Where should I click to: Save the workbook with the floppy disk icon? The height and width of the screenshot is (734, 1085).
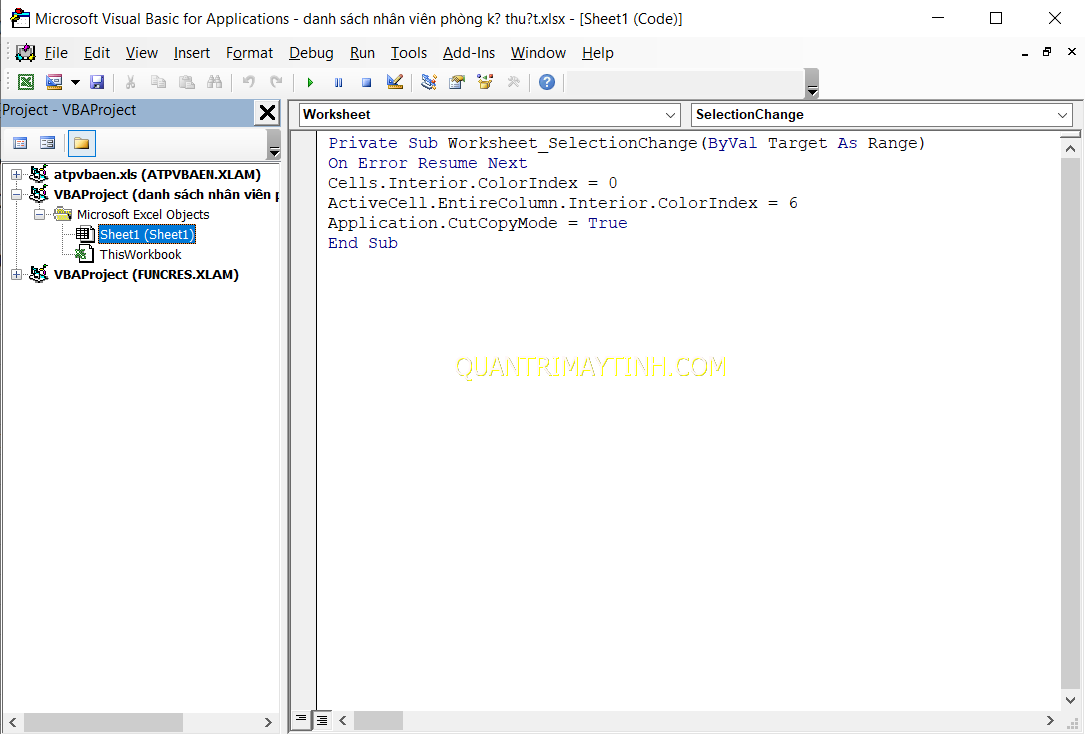point(97,82)
